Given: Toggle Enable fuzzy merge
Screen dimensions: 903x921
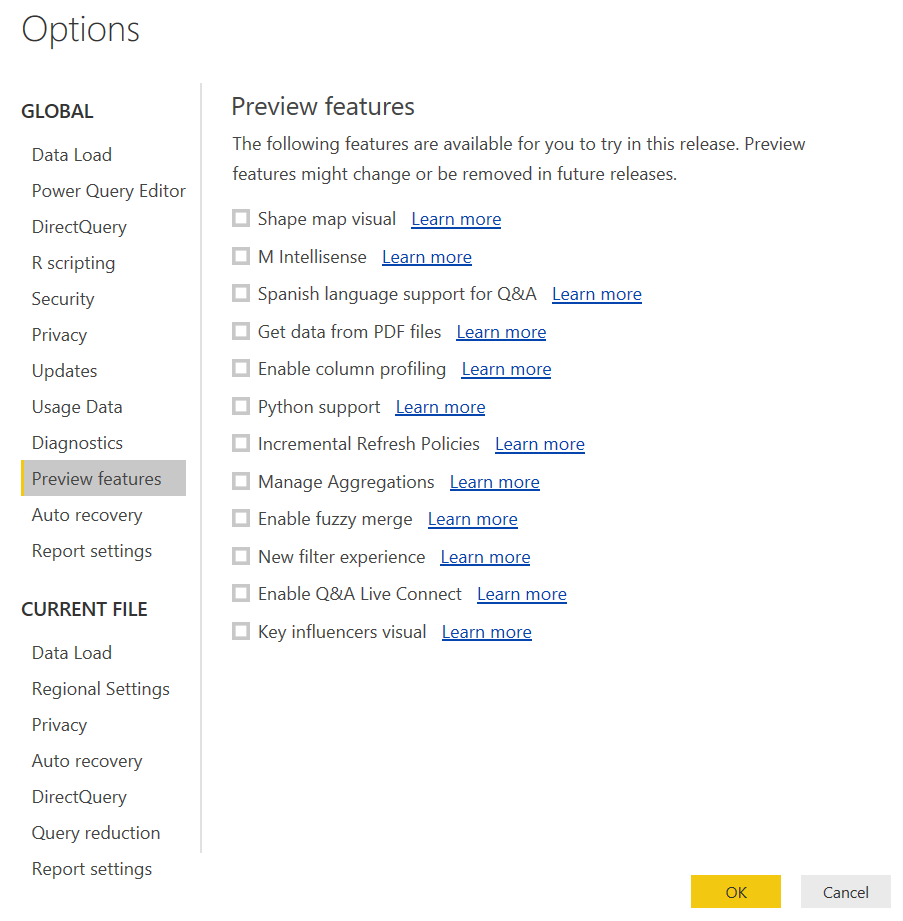Looking at the screenshot, I should [x=241, y=518].
